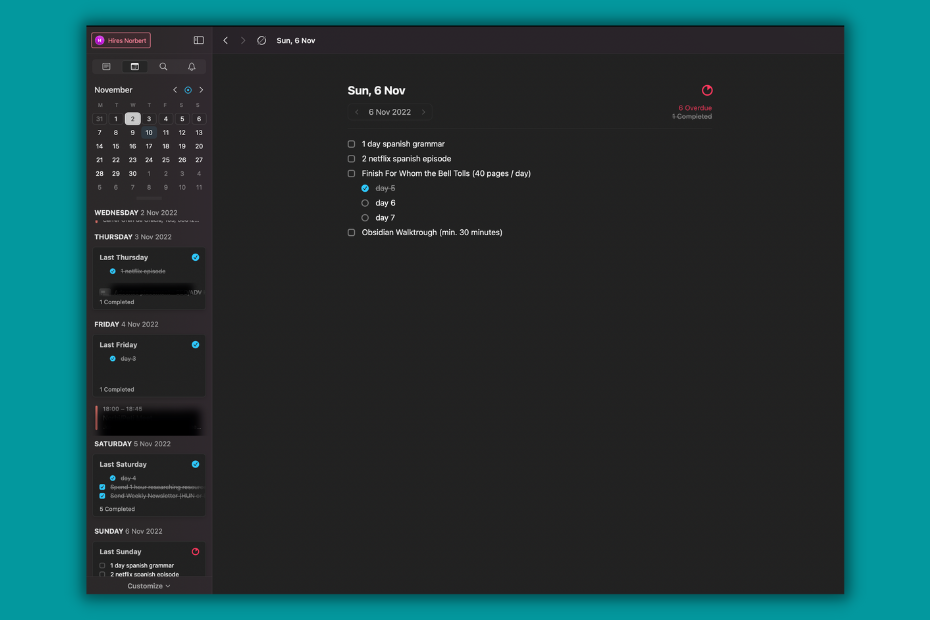Click the THURSDAY 3 Nov 2022 header
The height and width of the screenshot is (620, 930).
(133, 237)
